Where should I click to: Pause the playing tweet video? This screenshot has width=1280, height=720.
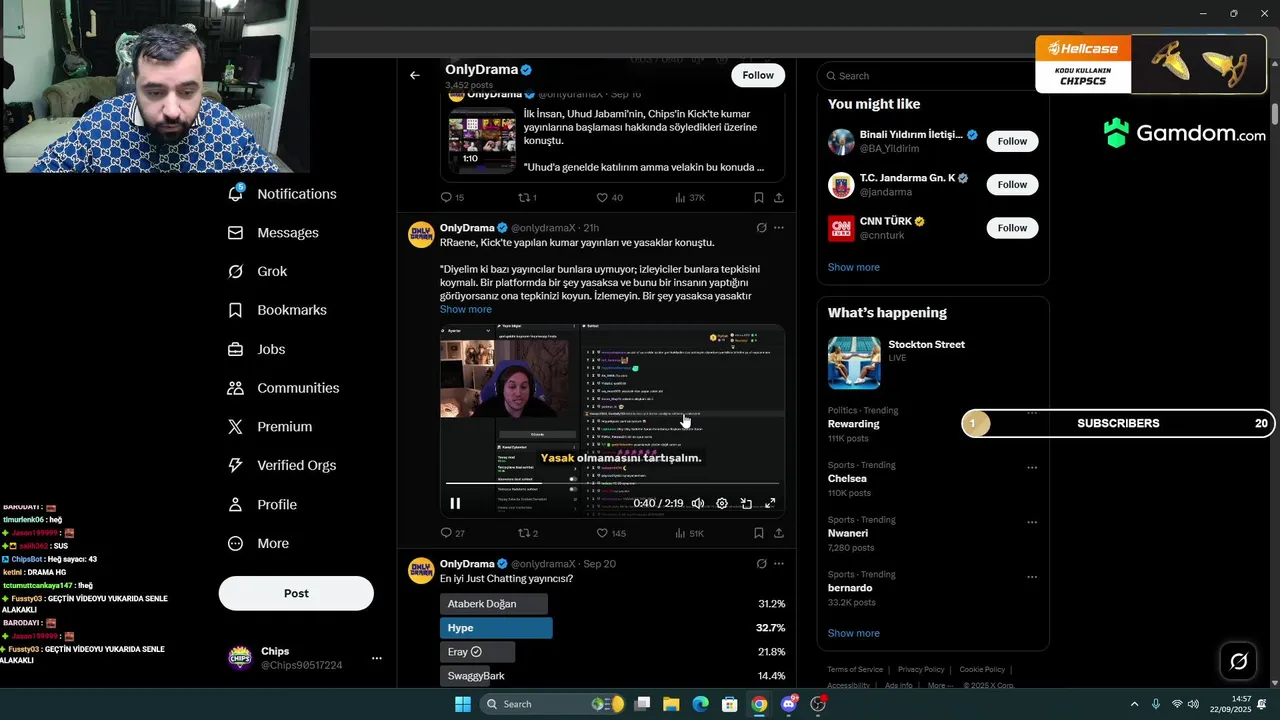click(455, 503)
